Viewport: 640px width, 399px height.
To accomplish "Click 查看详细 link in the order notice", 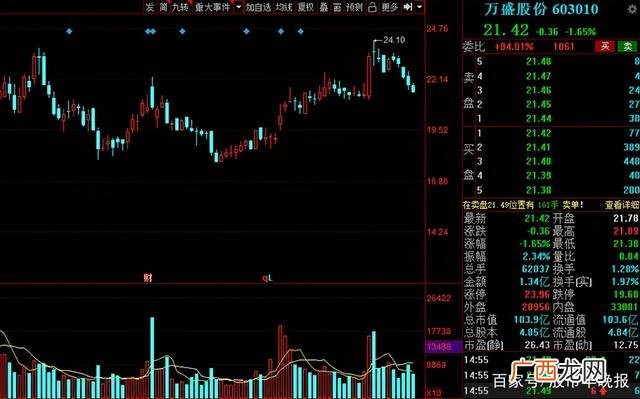I will 622,205.
